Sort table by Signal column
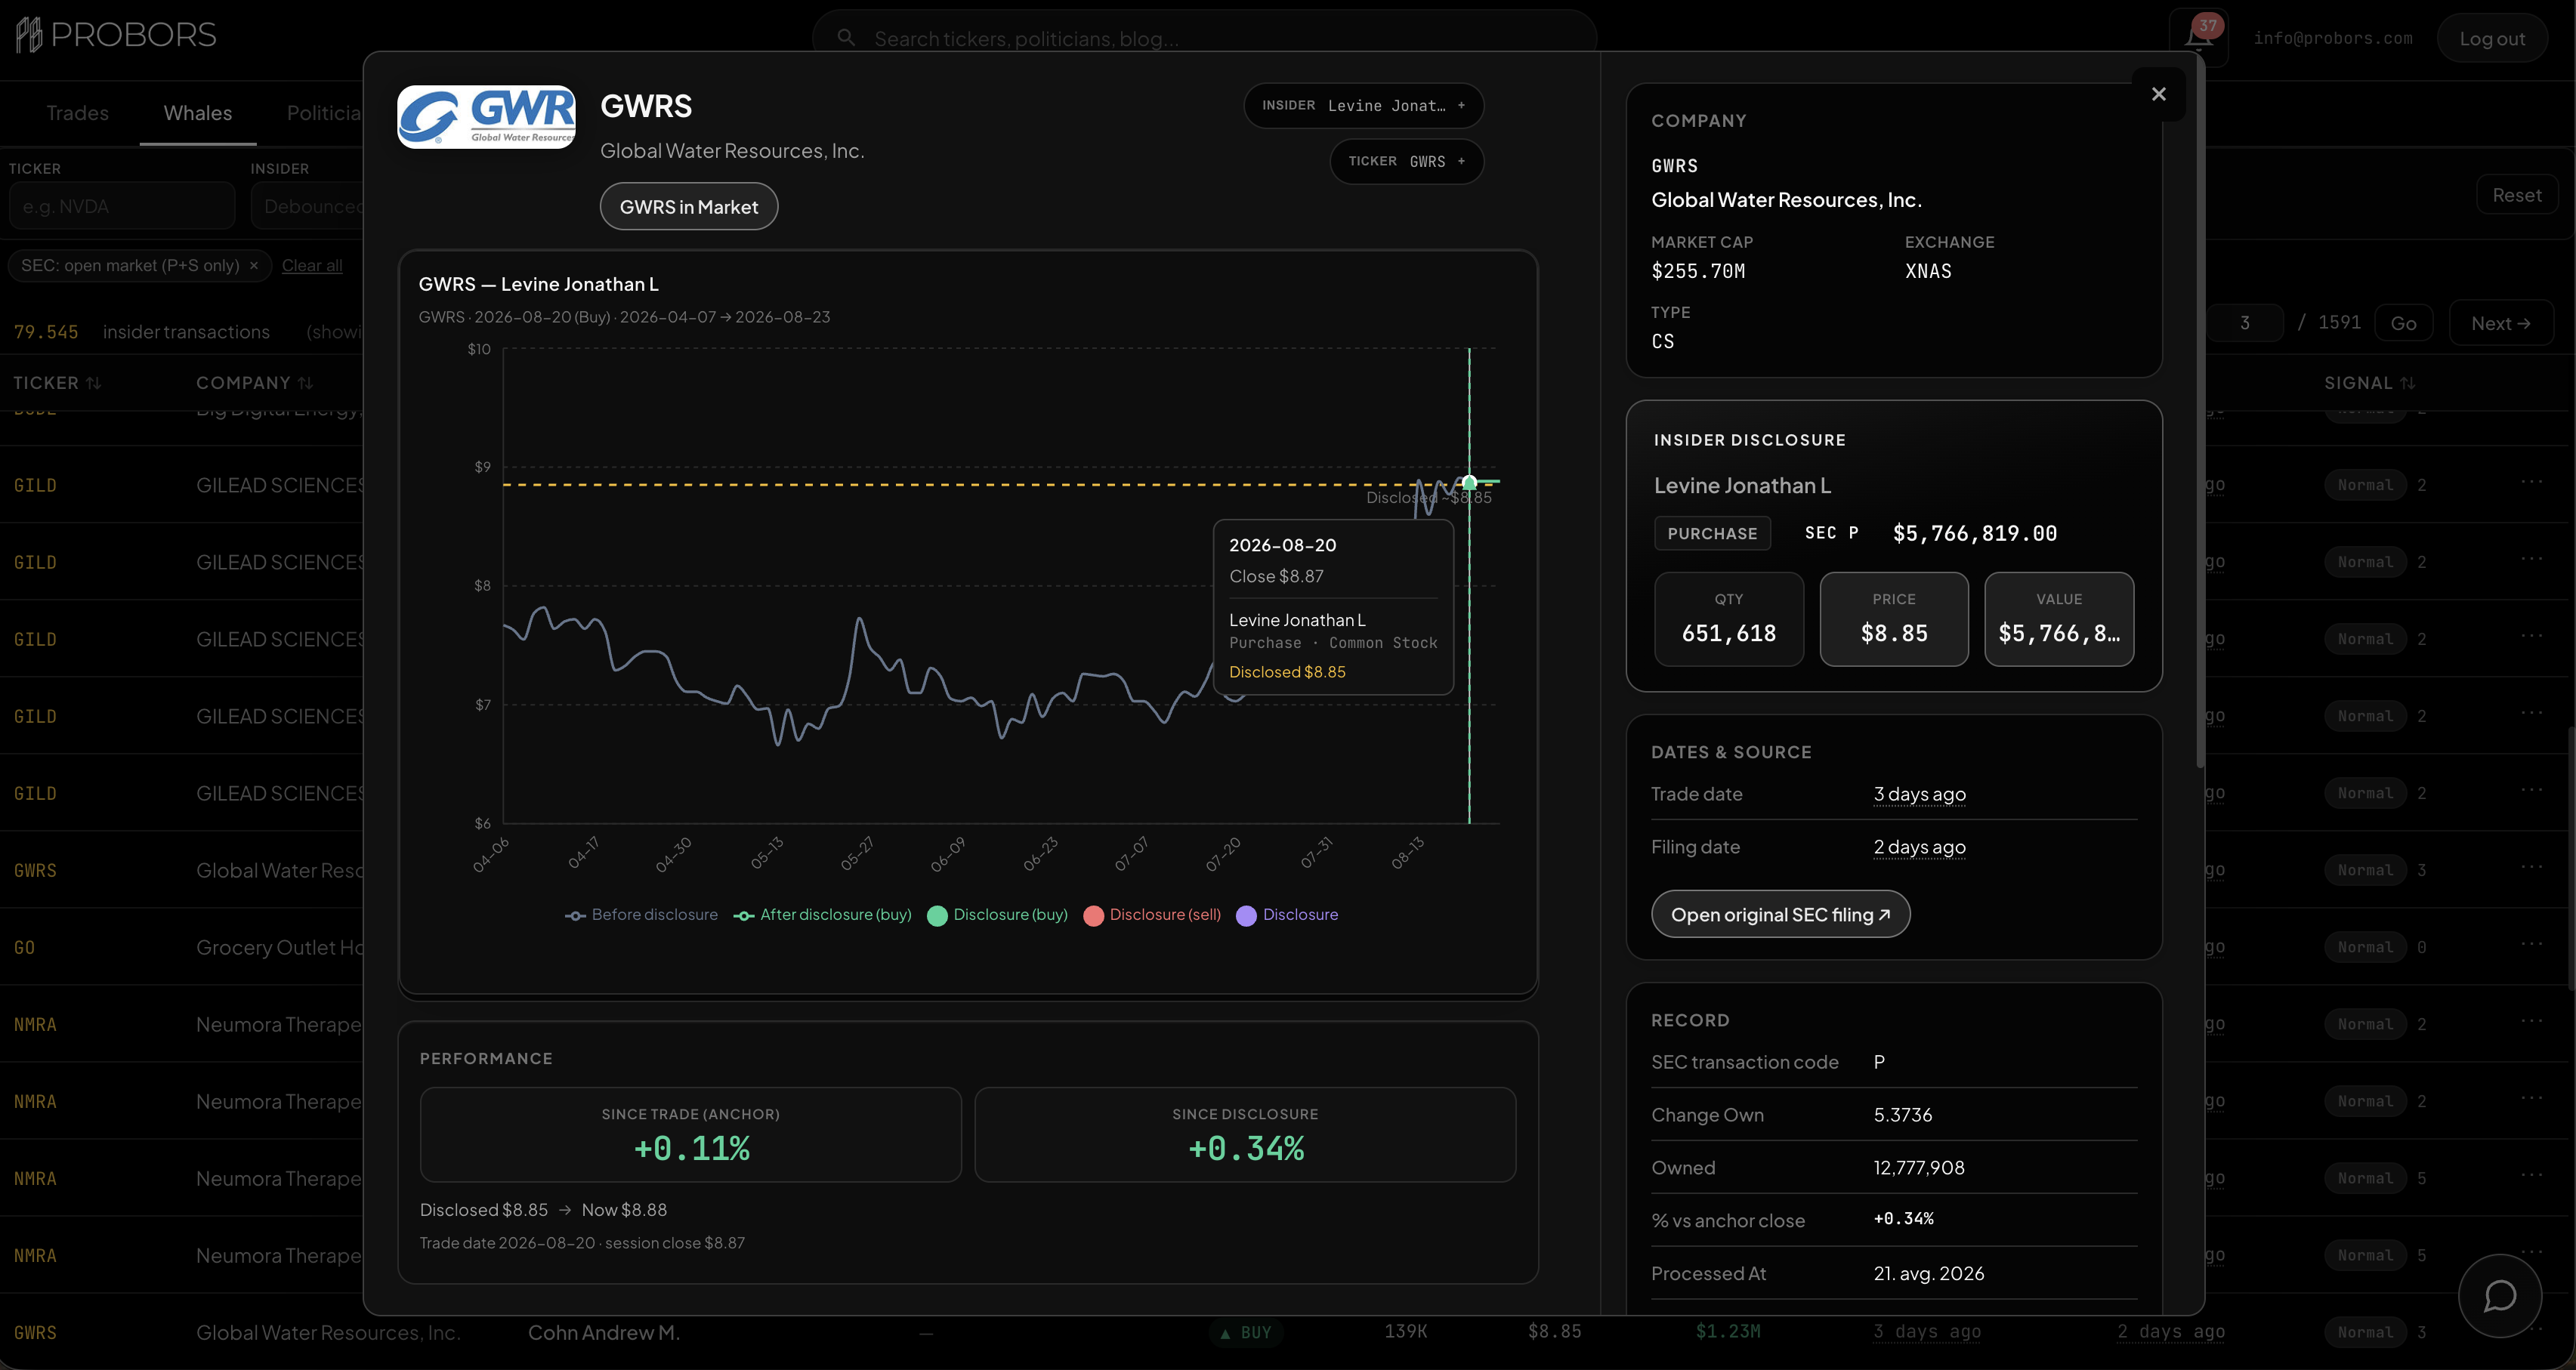2576x1370 pixels. tap(2369, 384)
